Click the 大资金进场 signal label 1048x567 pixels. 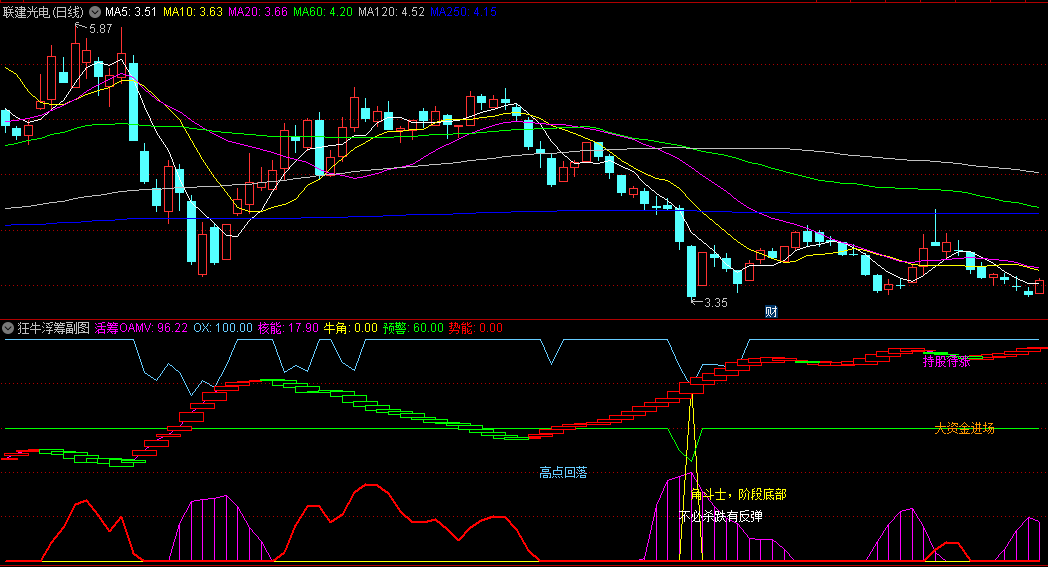(x=964, y=428)
